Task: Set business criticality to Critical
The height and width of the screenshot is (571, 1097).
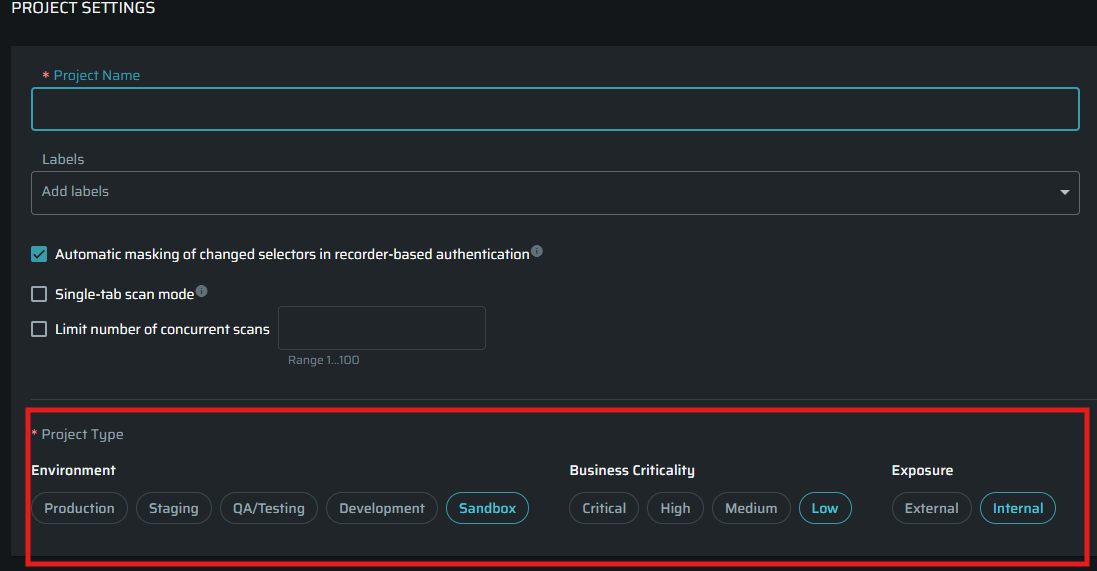Action: coord(604,508)
